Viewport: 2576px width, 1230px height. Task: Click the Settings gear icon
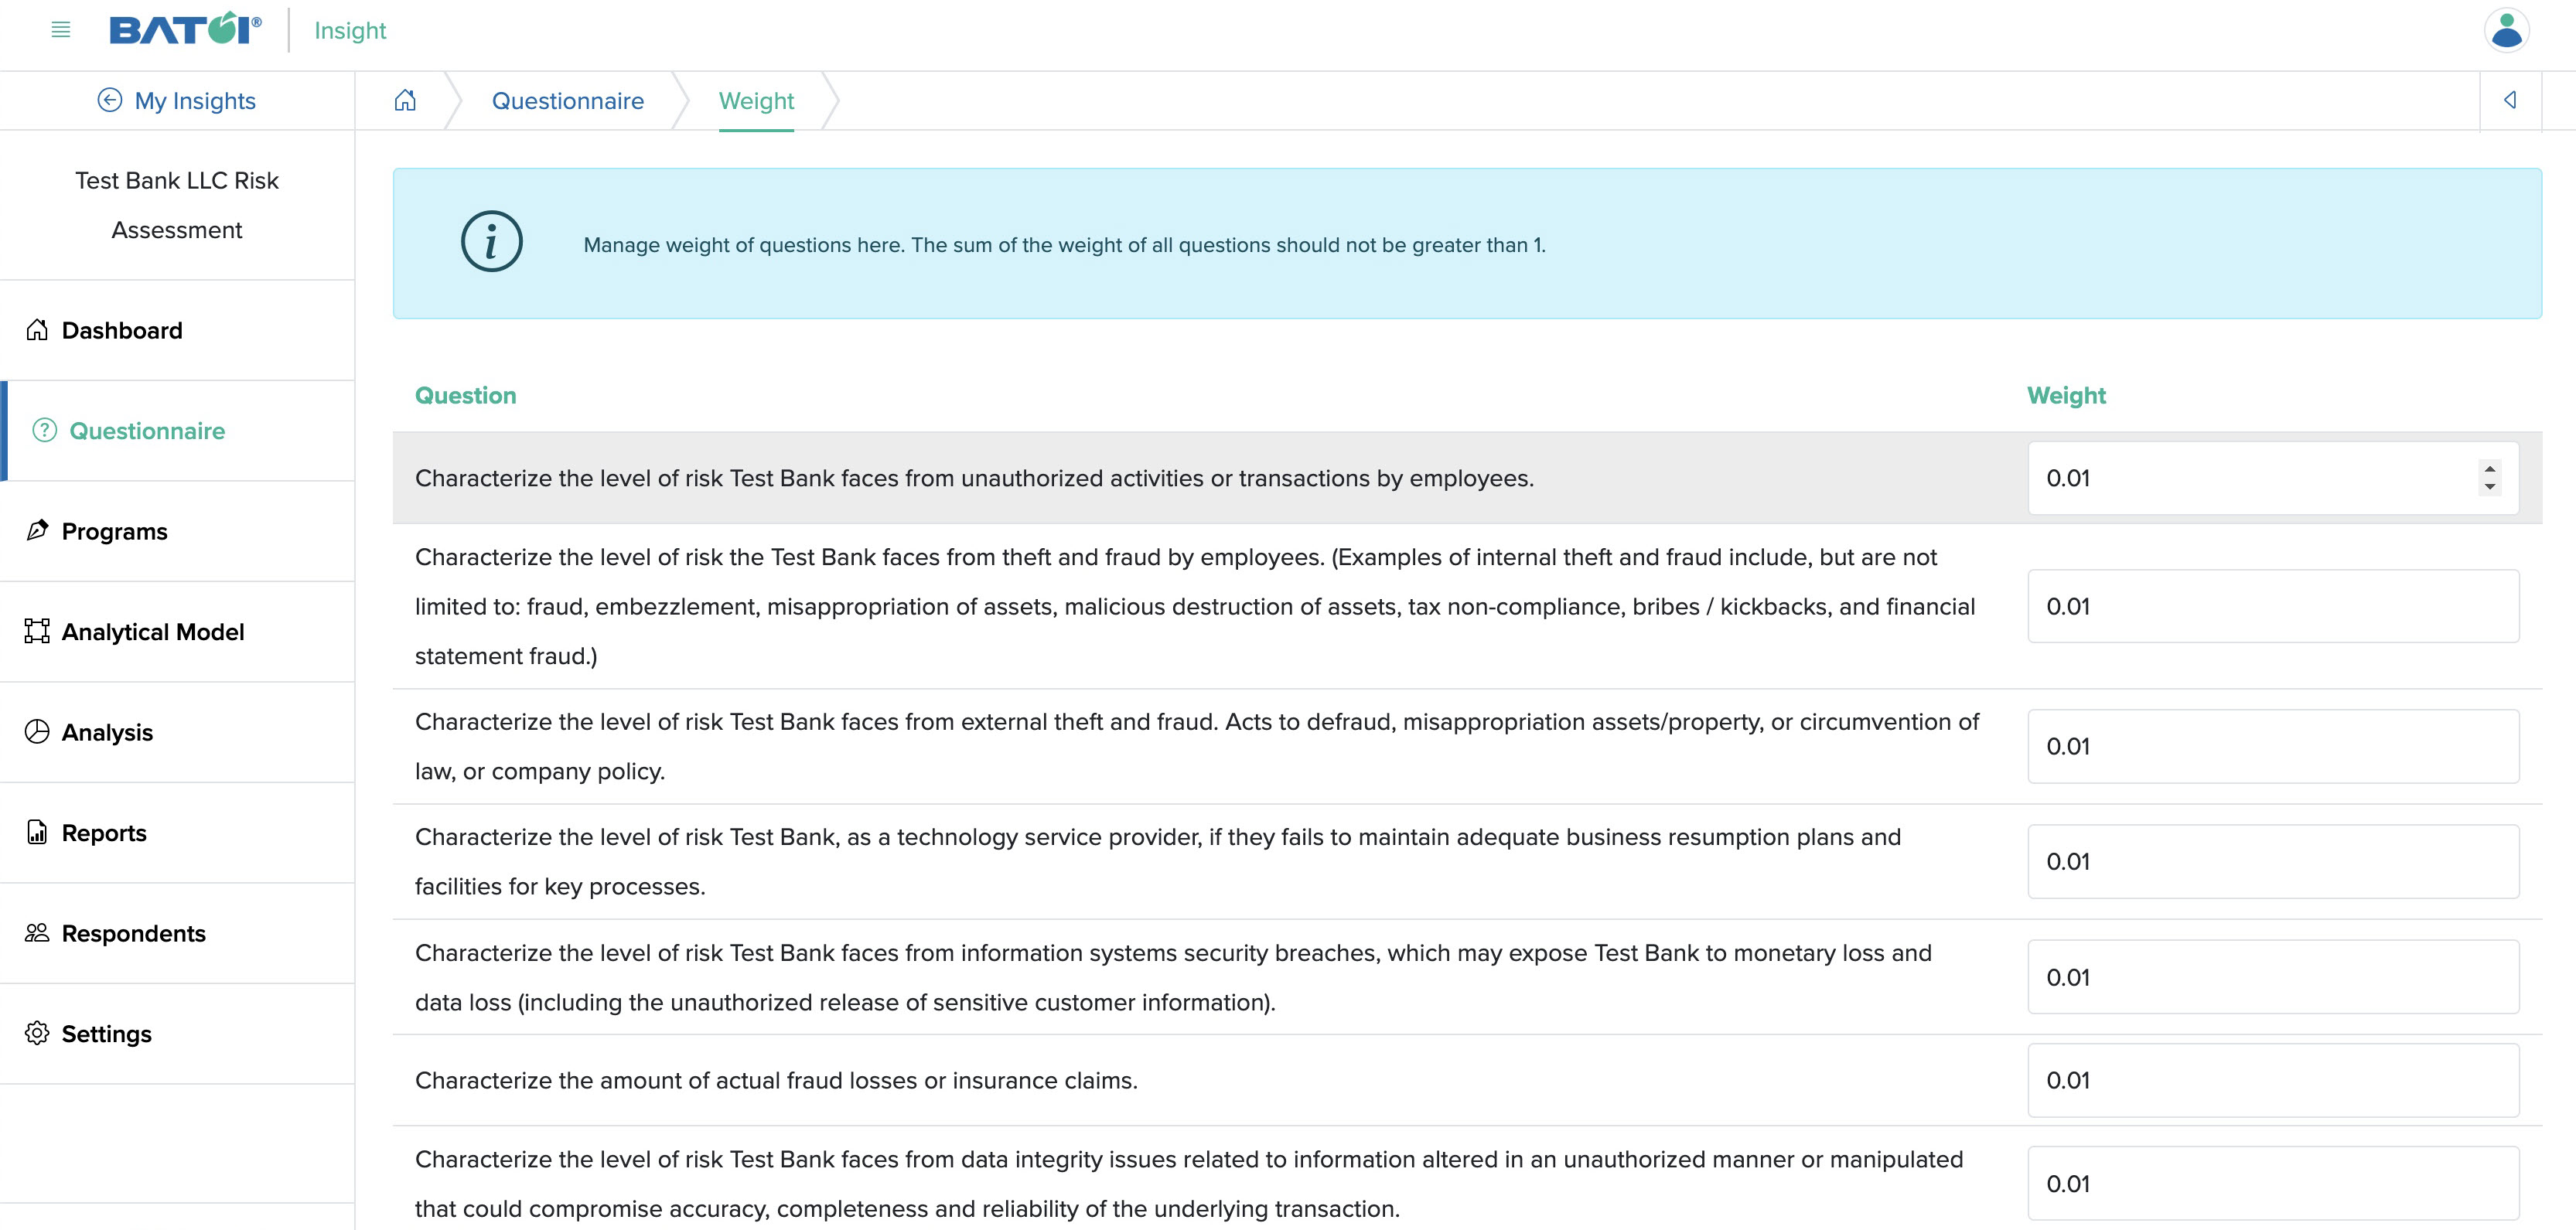(37, 1033)
